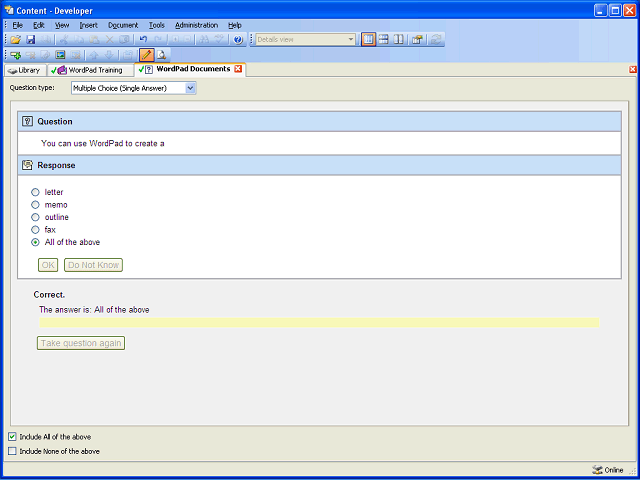Click the Undo arrow icon
The width and height of the screenshot is (640, 480).
(x=143, y=40)
